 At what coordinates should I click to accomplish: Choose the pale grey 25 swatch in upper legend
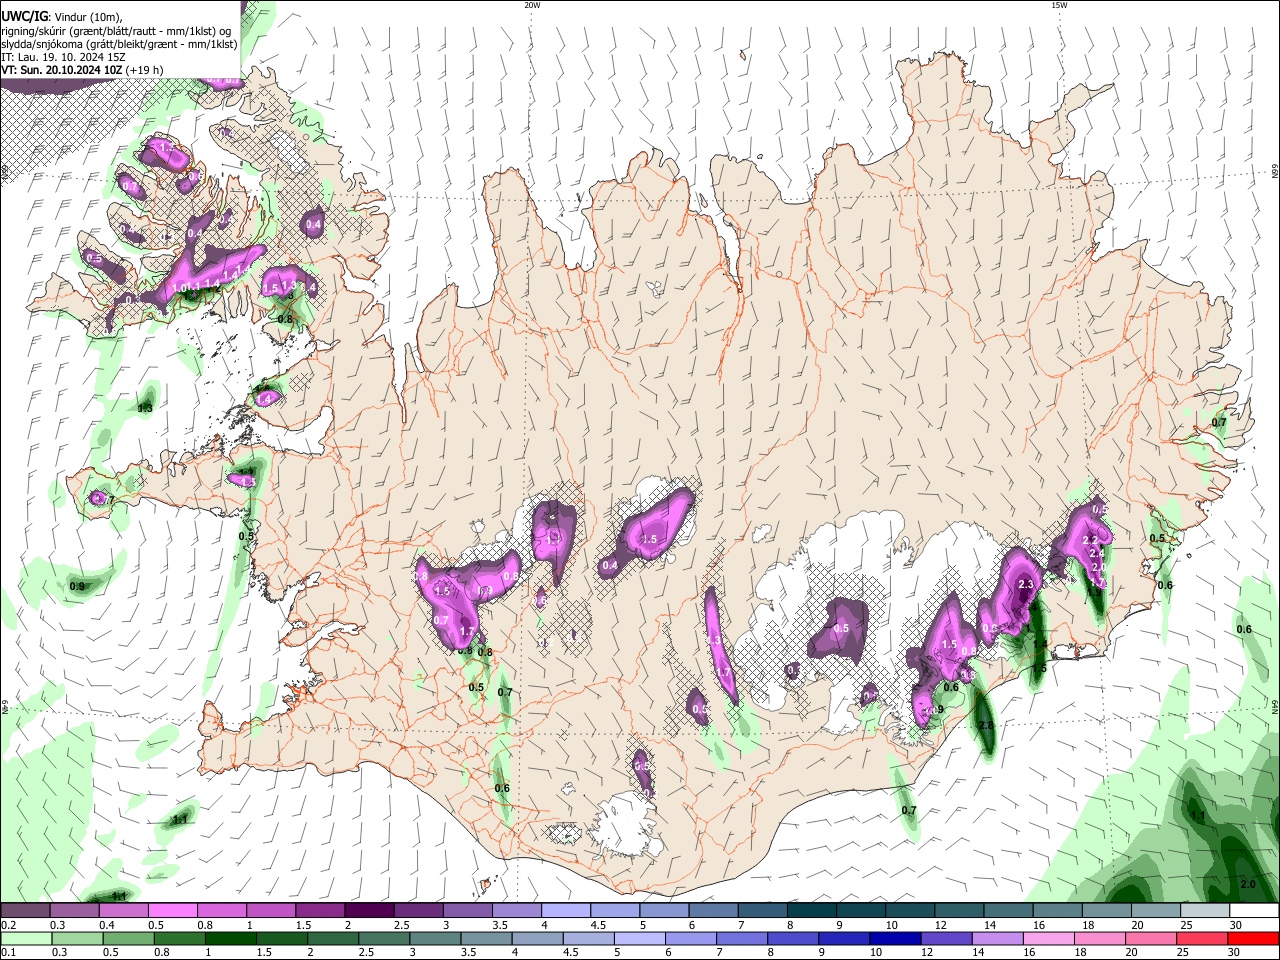(1206, 910)
